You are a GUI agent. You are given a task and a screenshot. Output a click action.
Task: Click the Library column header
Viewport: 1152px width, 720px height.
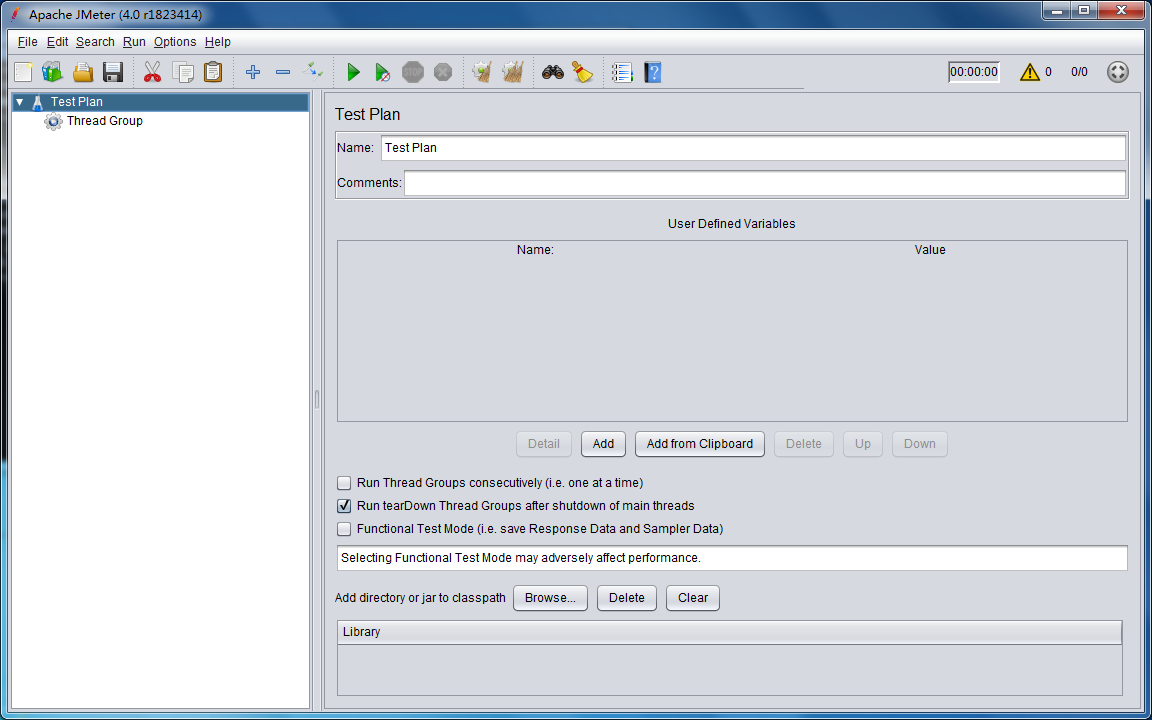click(730, 632)
